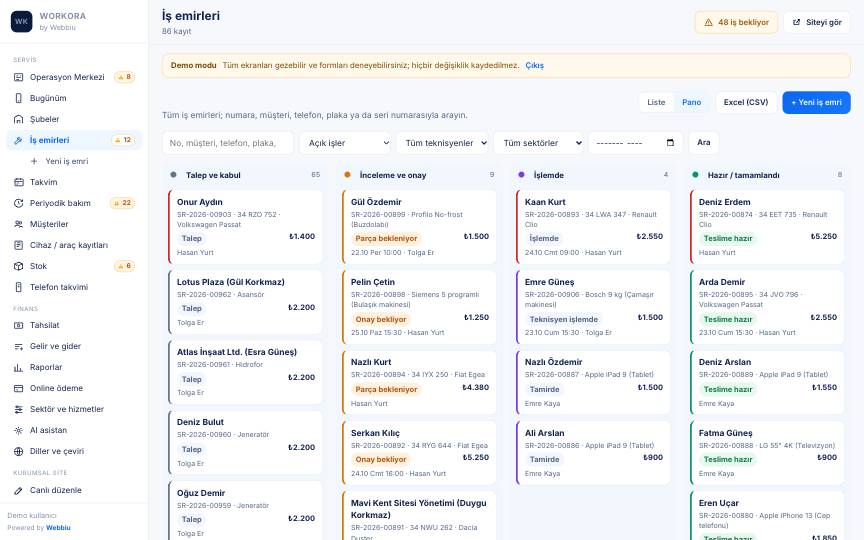Screen dimensions: 864x540
Task: Open the Açık işler status dropdown
Action: 345,143
